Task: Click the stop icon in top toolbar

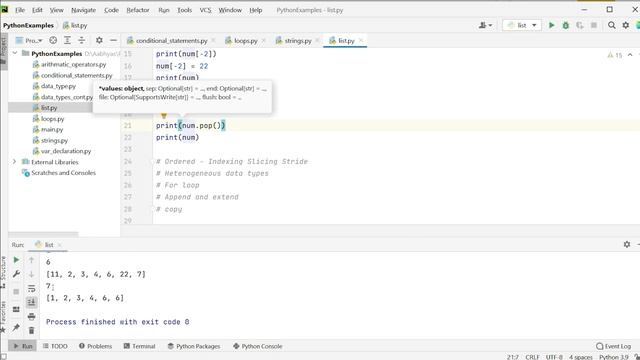Action: [594, 25]
